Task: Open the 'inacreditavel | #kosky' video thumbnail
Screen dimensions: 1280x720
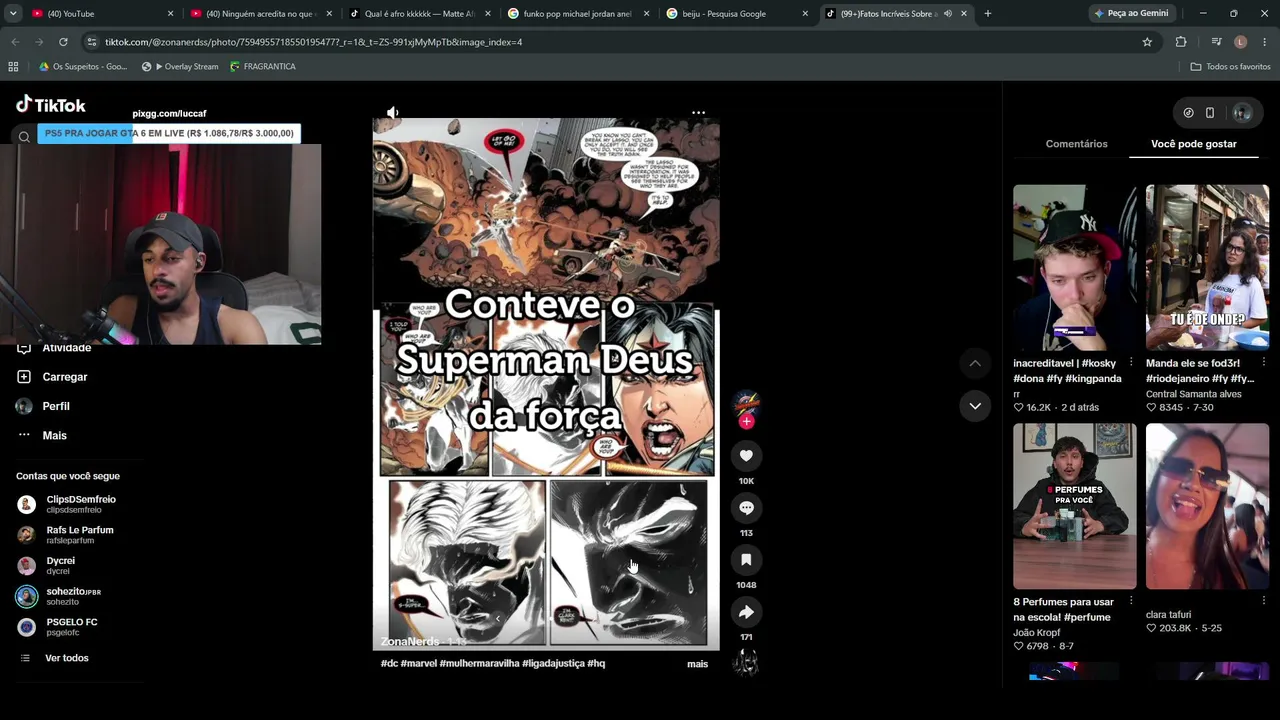Action: [1075, 268]
